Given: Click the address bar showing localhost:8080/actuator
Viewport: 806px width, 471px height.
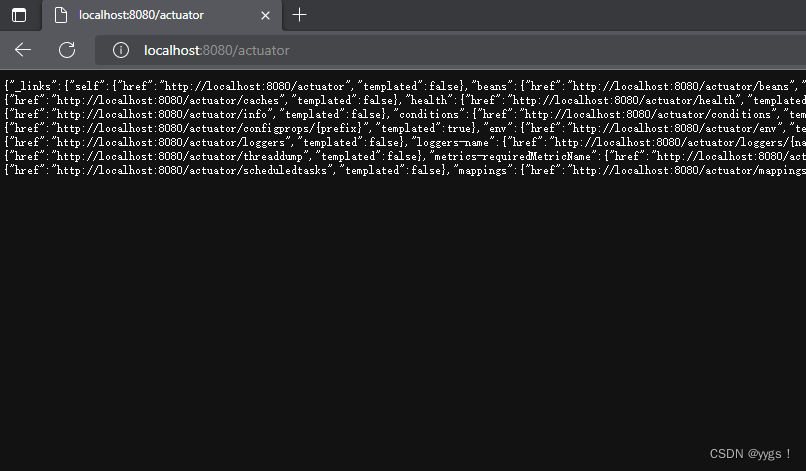Looking at the screenshot, I should (450, 50).
